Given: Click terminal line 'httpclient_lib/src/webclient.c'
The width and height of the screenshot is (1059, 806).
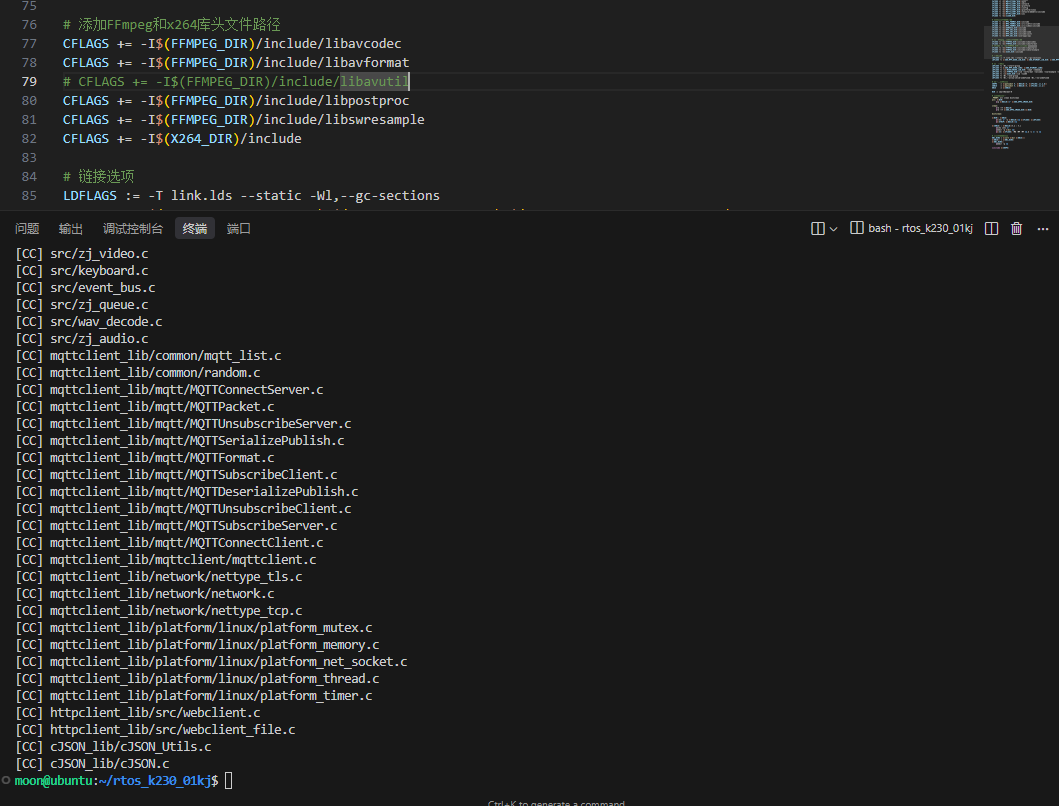Looking at the screenshot, I should (138, 712).
